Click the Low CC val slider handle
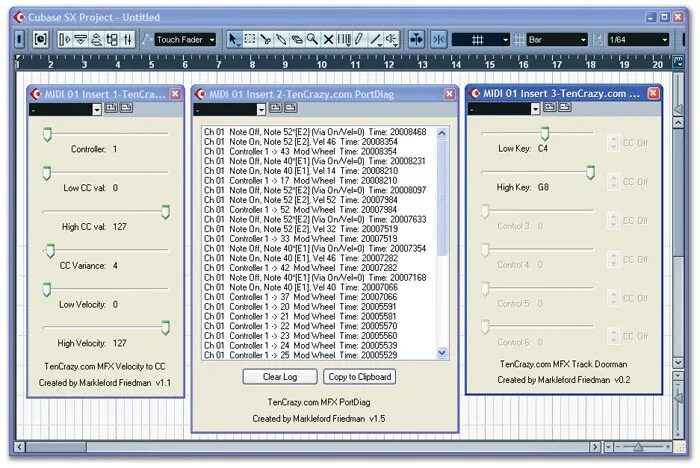This screenshot has height=468, width=700. (x=46, y=173)
